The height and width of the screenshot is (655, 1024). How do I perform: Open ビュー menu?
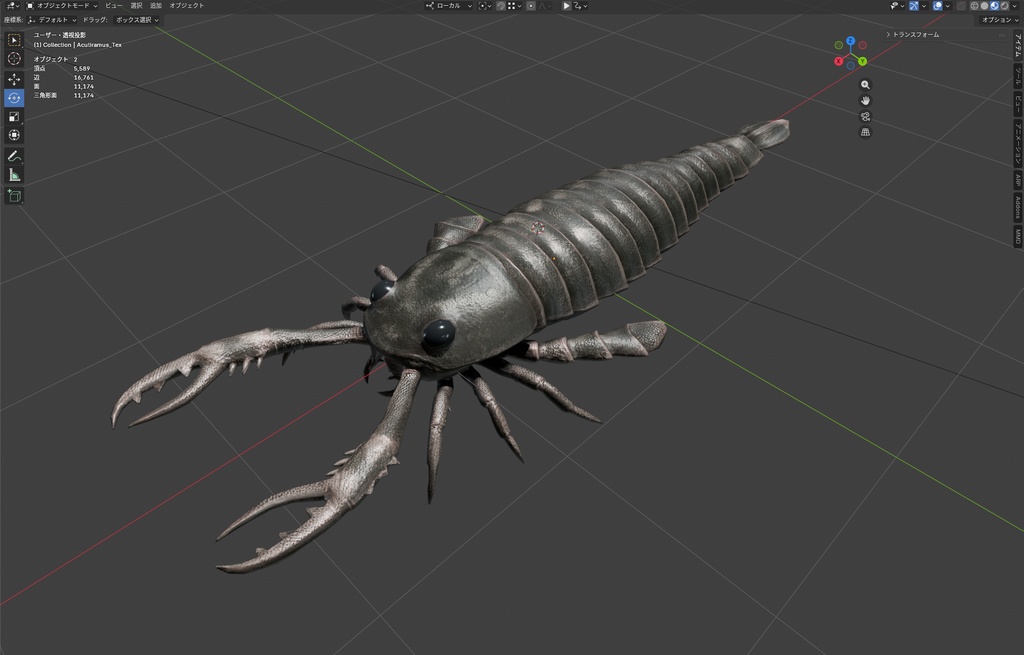point(114,6)
